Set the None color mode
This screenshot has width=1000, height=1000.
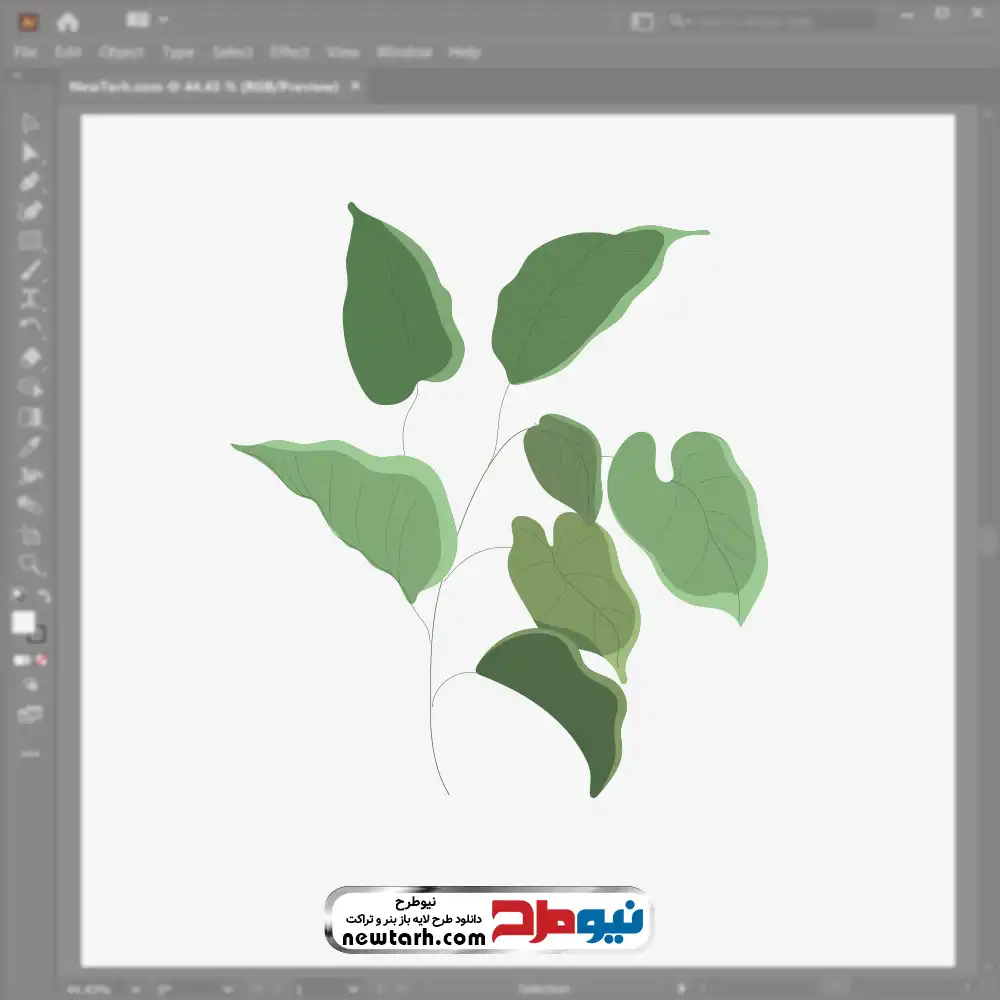[41, 660]
